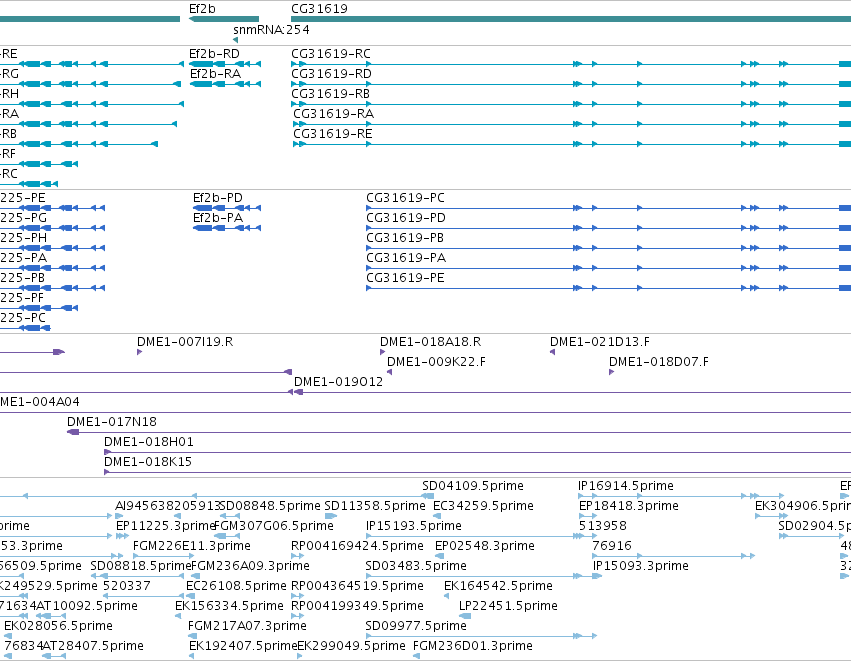851x661 pixels.
Task: Click the DME1-007I19.R clone label
Action: point(185,342)
